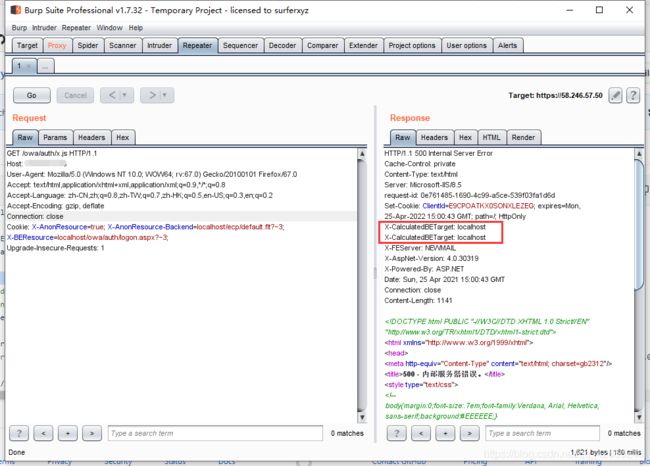The height and width of the screenshot is (466, 650).
Task: Click the request search term input field
Action: (x=215, y=433)
